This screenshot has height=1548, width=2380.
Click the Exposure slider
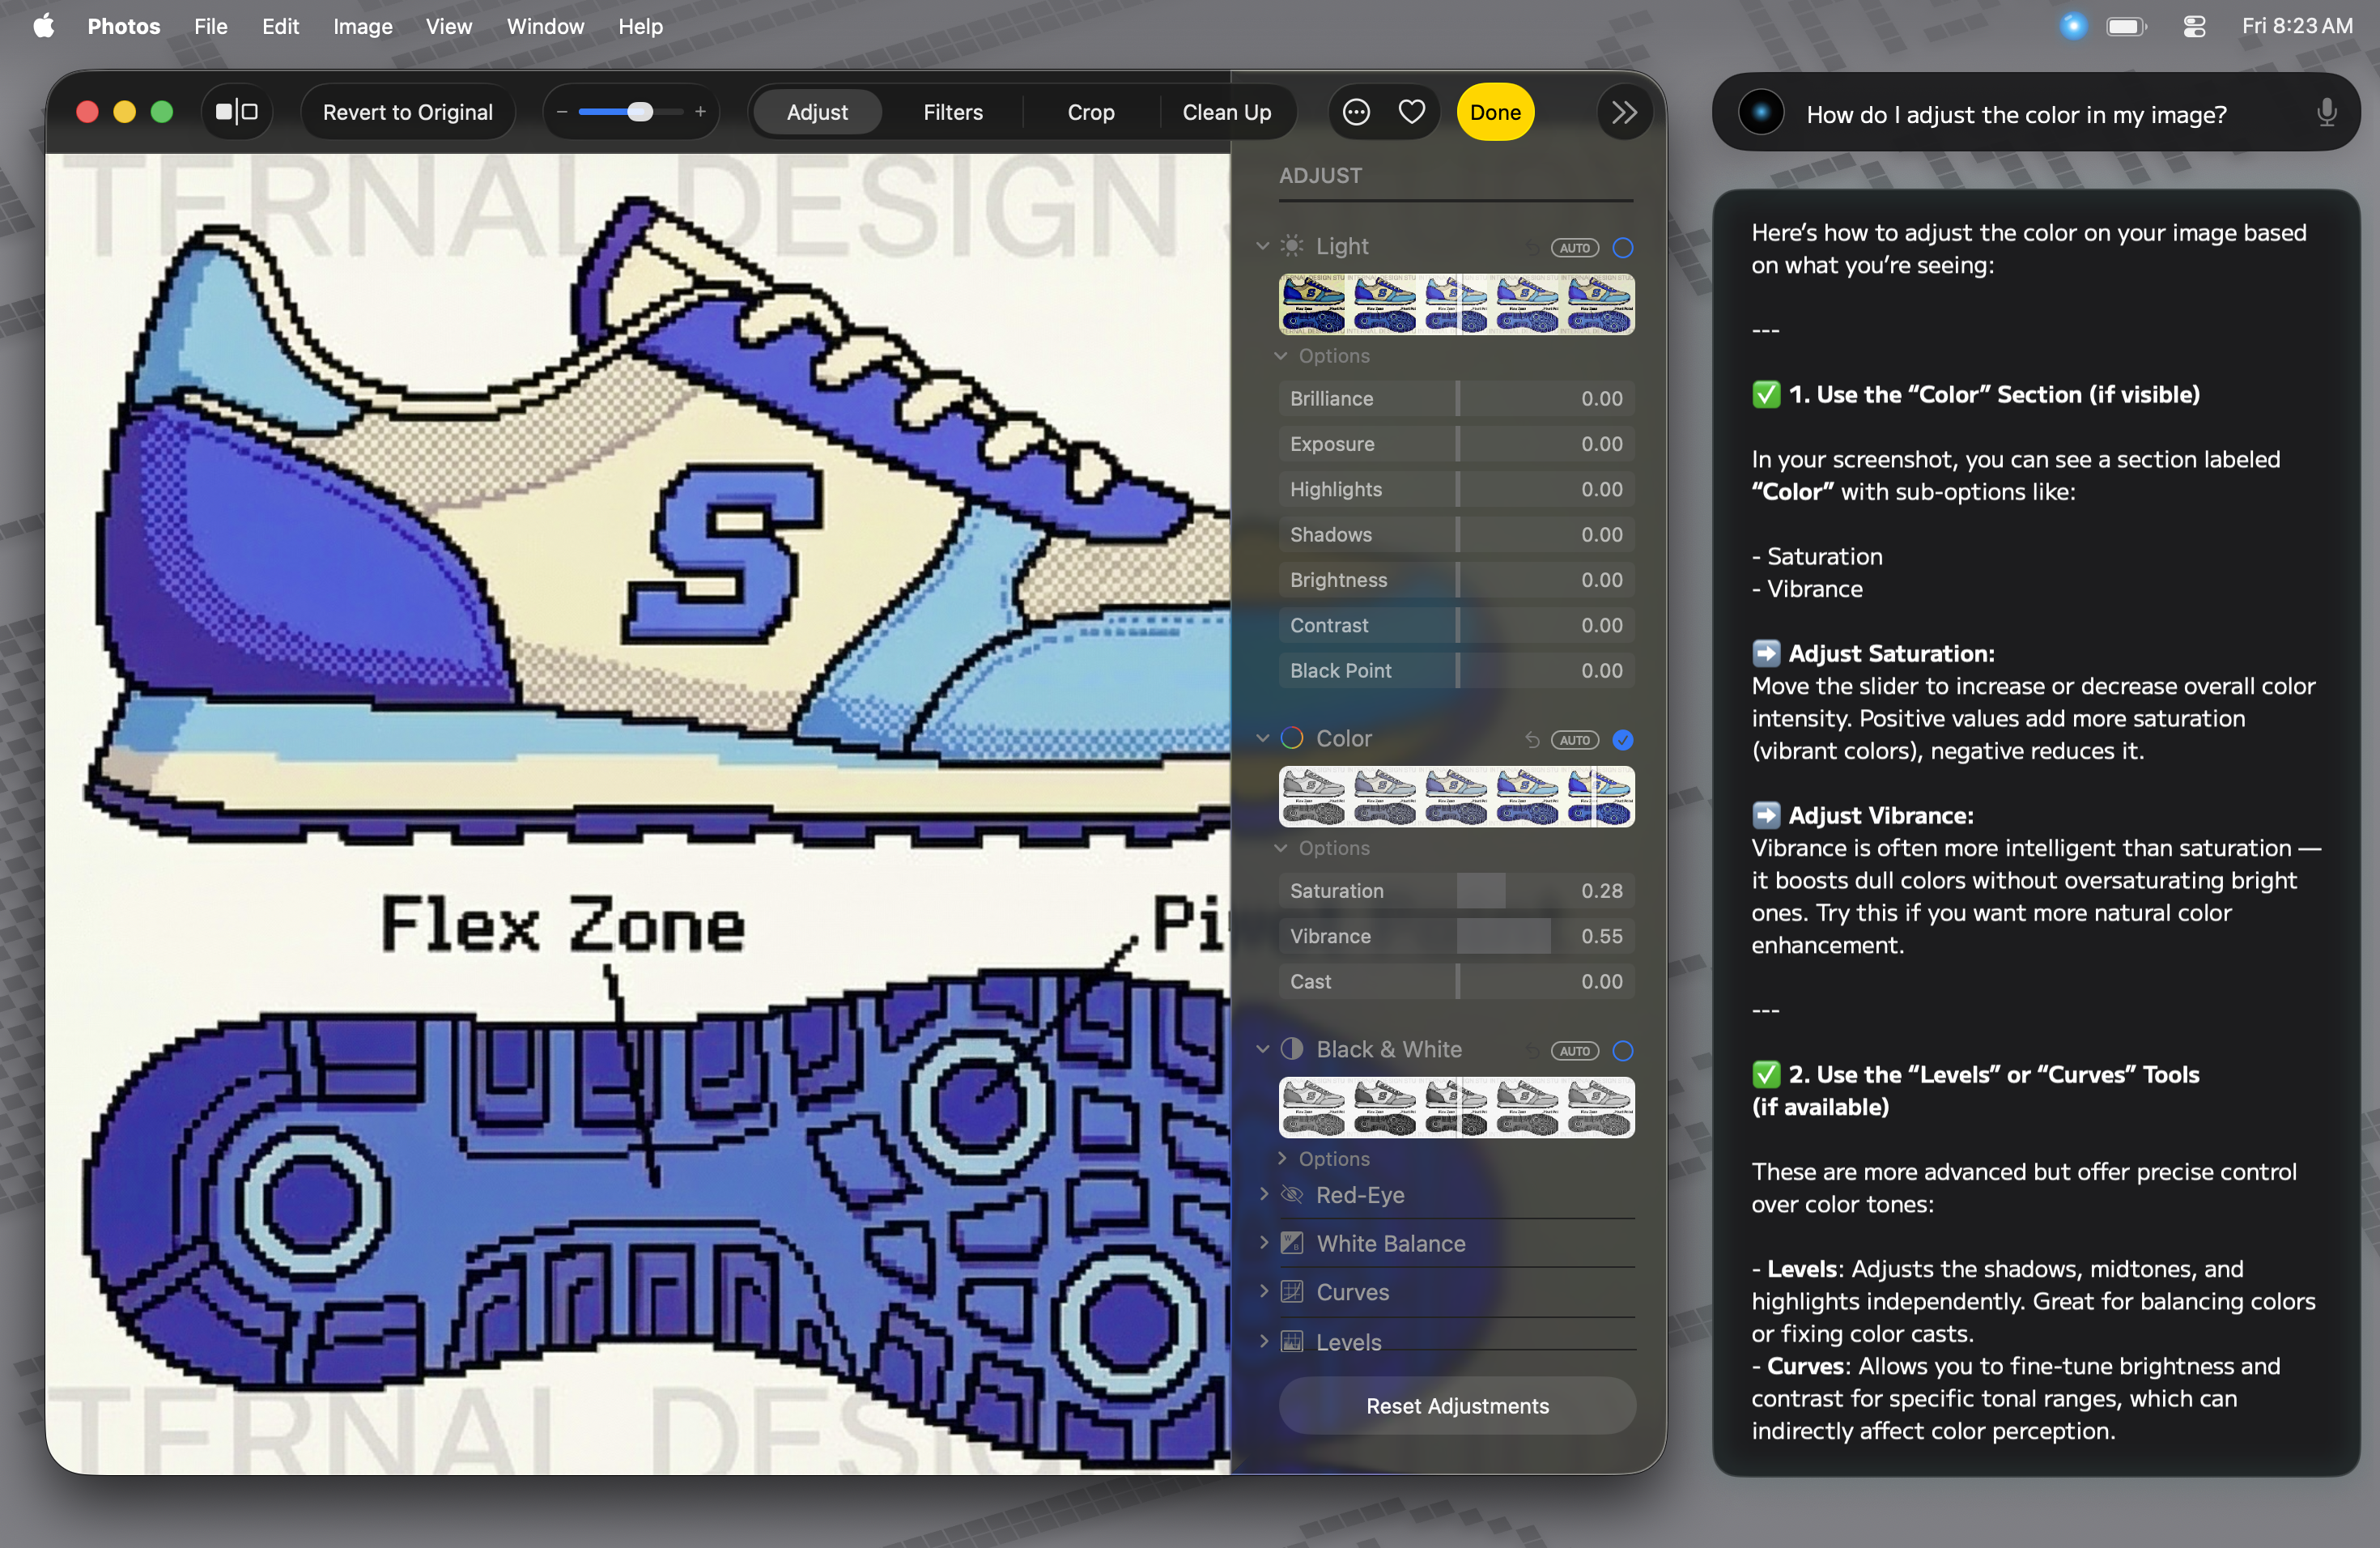1457,444
